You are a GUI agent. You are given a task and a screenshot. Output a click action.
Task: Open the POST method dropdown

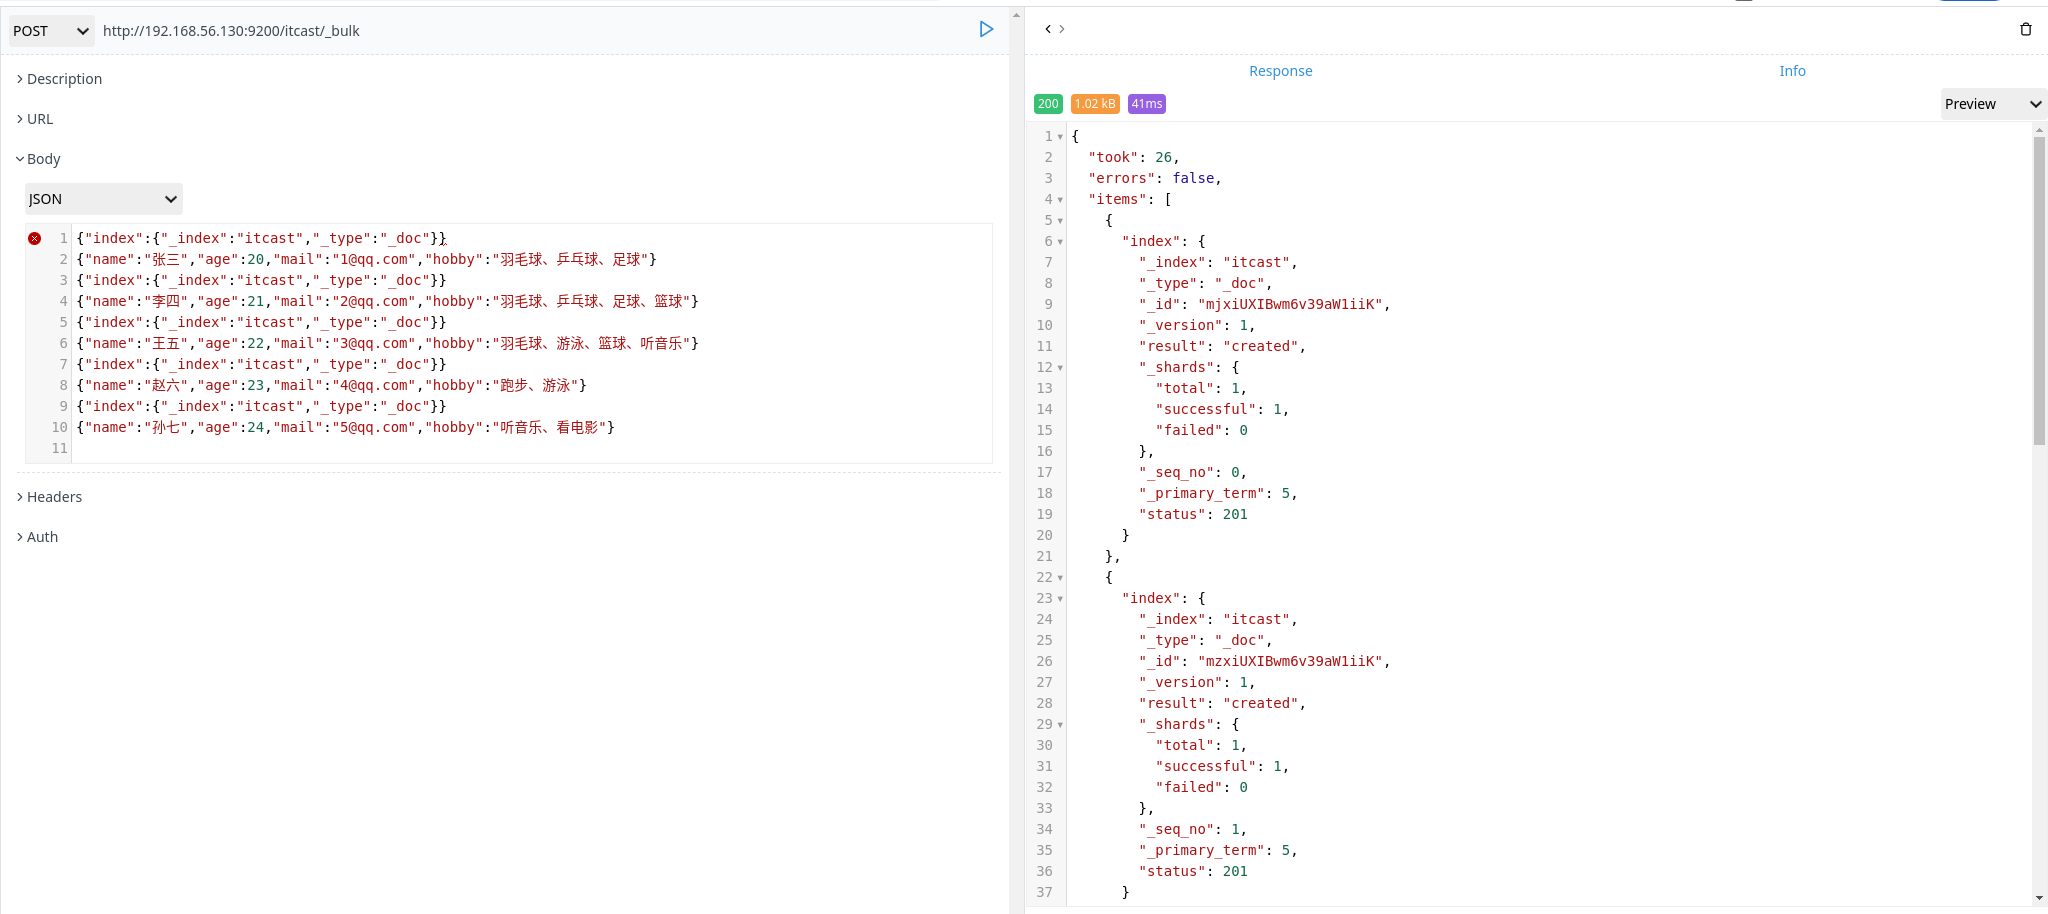pyautogui.click(x=50, y=31)
